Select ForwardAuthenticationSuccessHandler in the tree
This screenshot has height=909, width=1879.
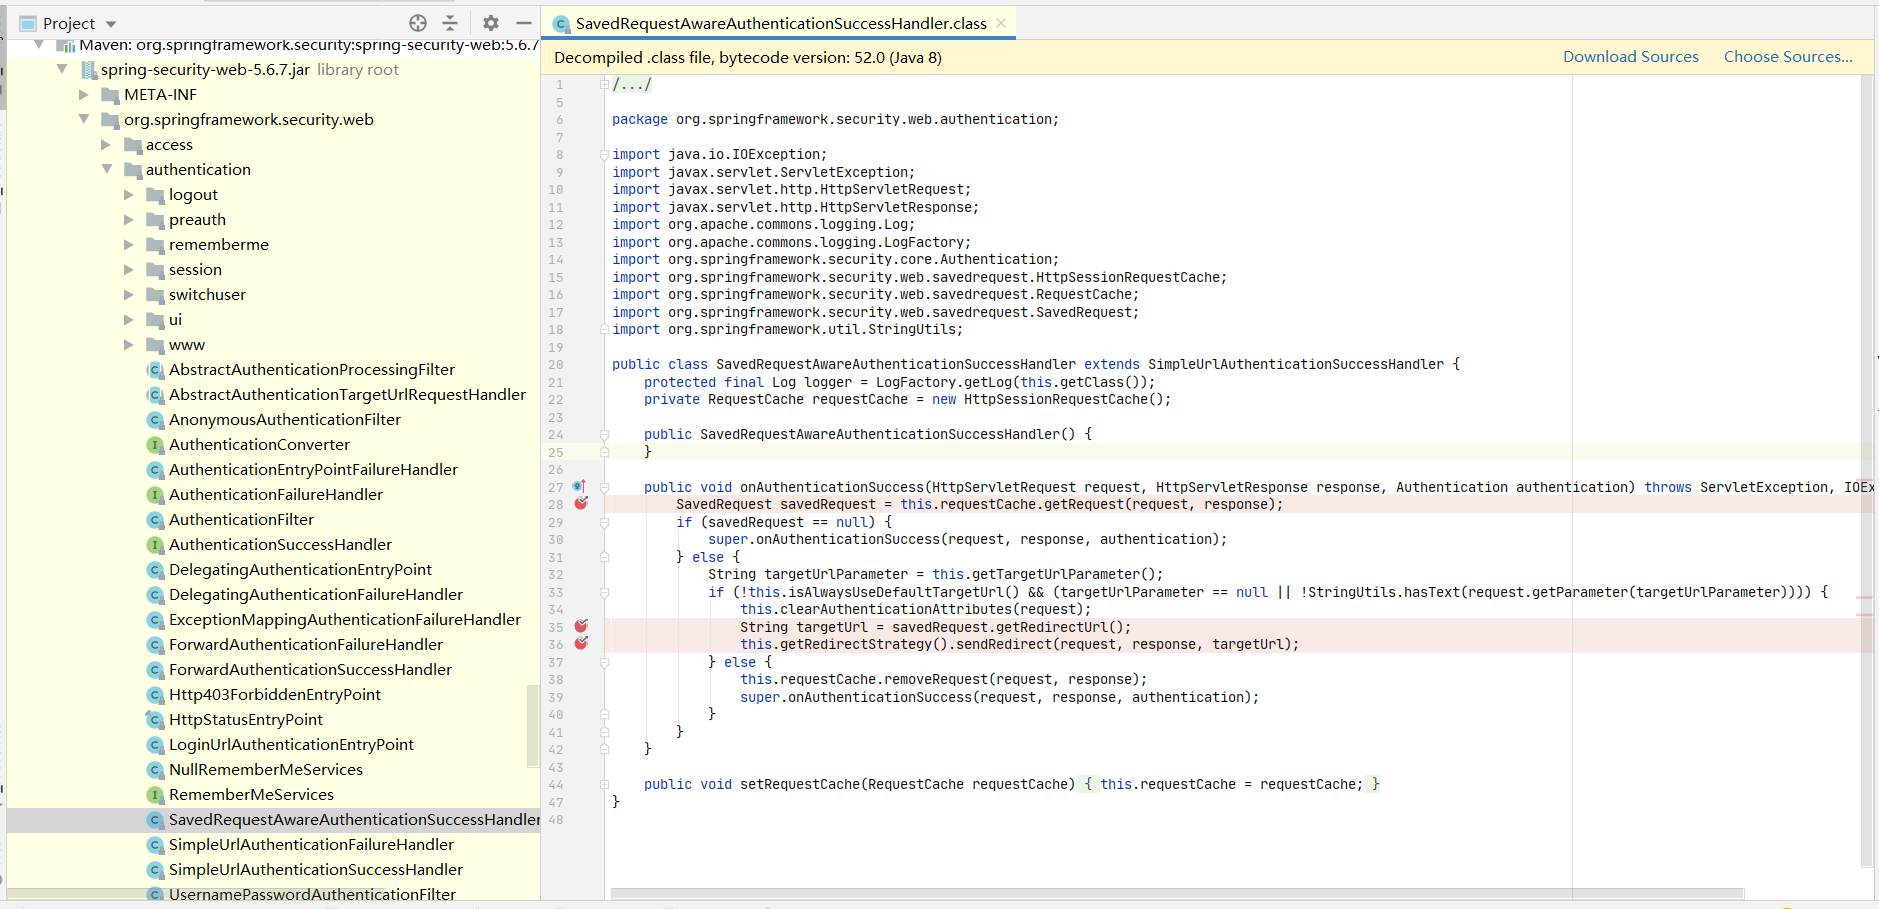point(310,670)
